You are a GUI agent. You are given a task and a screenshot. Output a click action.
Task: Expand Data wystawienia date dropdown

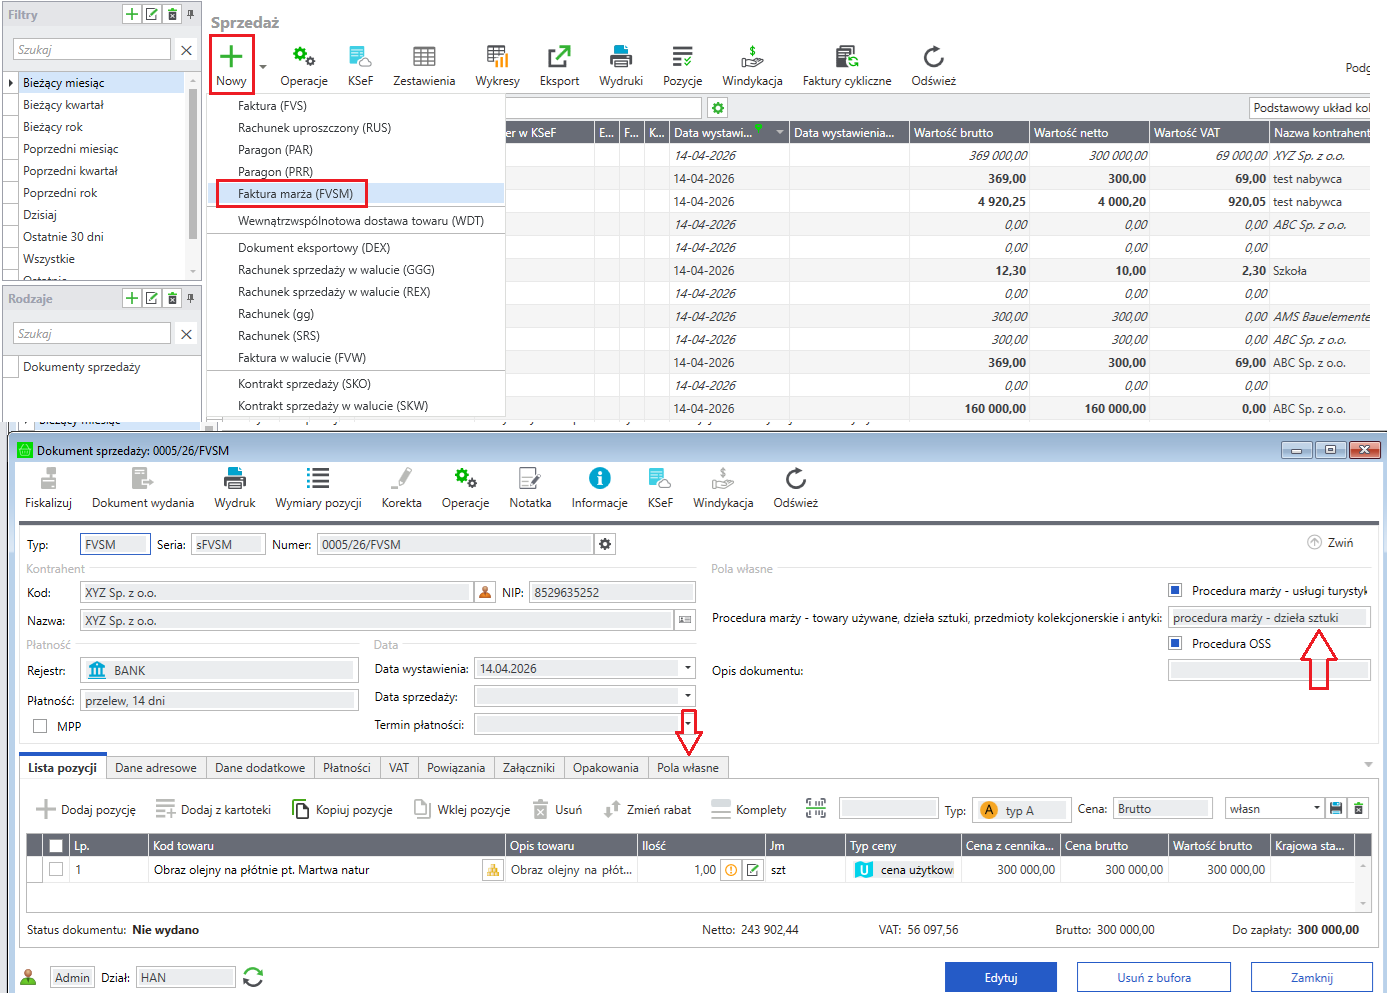688,668
